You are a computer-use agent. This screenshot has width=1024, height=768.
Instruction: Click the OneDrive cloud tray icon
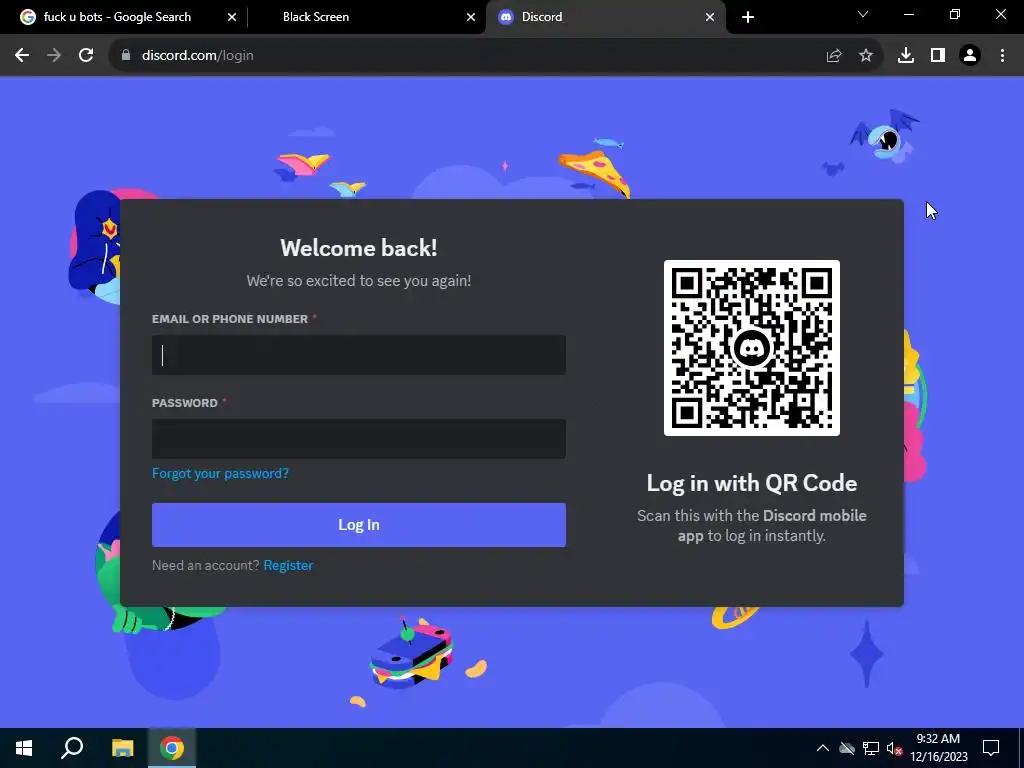(847, 748)
